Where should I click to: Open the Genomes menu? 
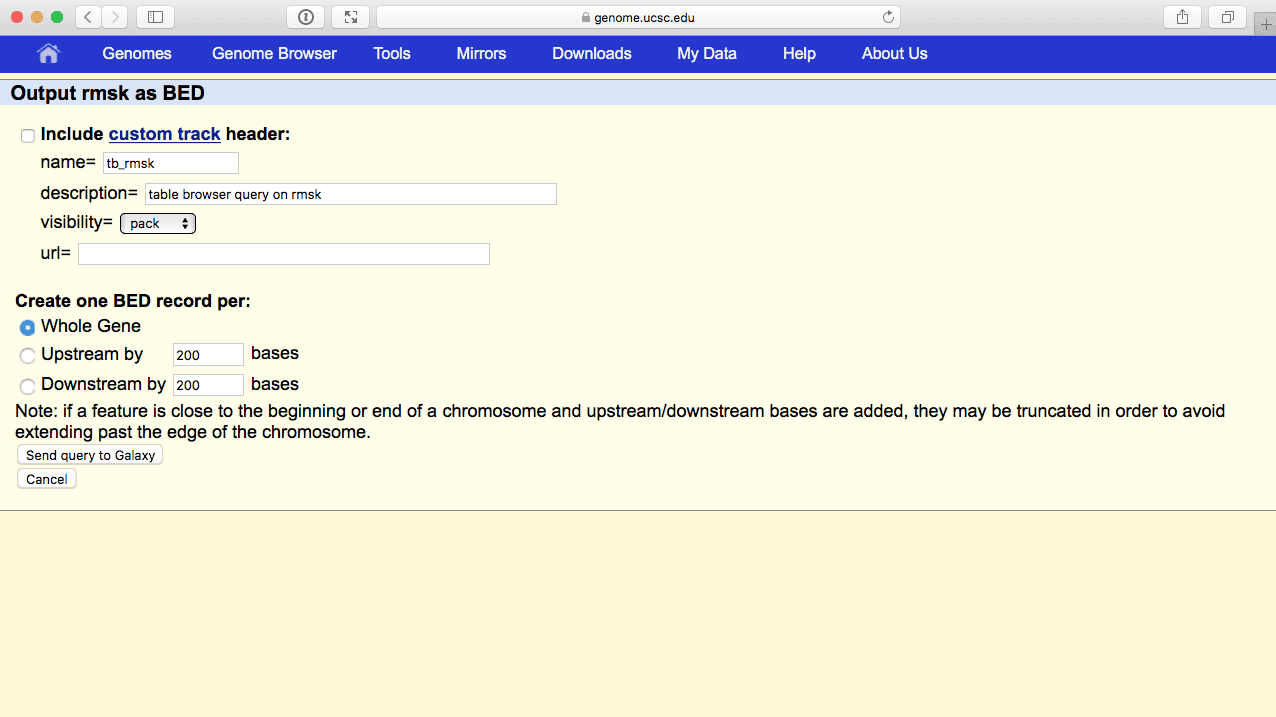pyautogui.click(x=137, y=54)
